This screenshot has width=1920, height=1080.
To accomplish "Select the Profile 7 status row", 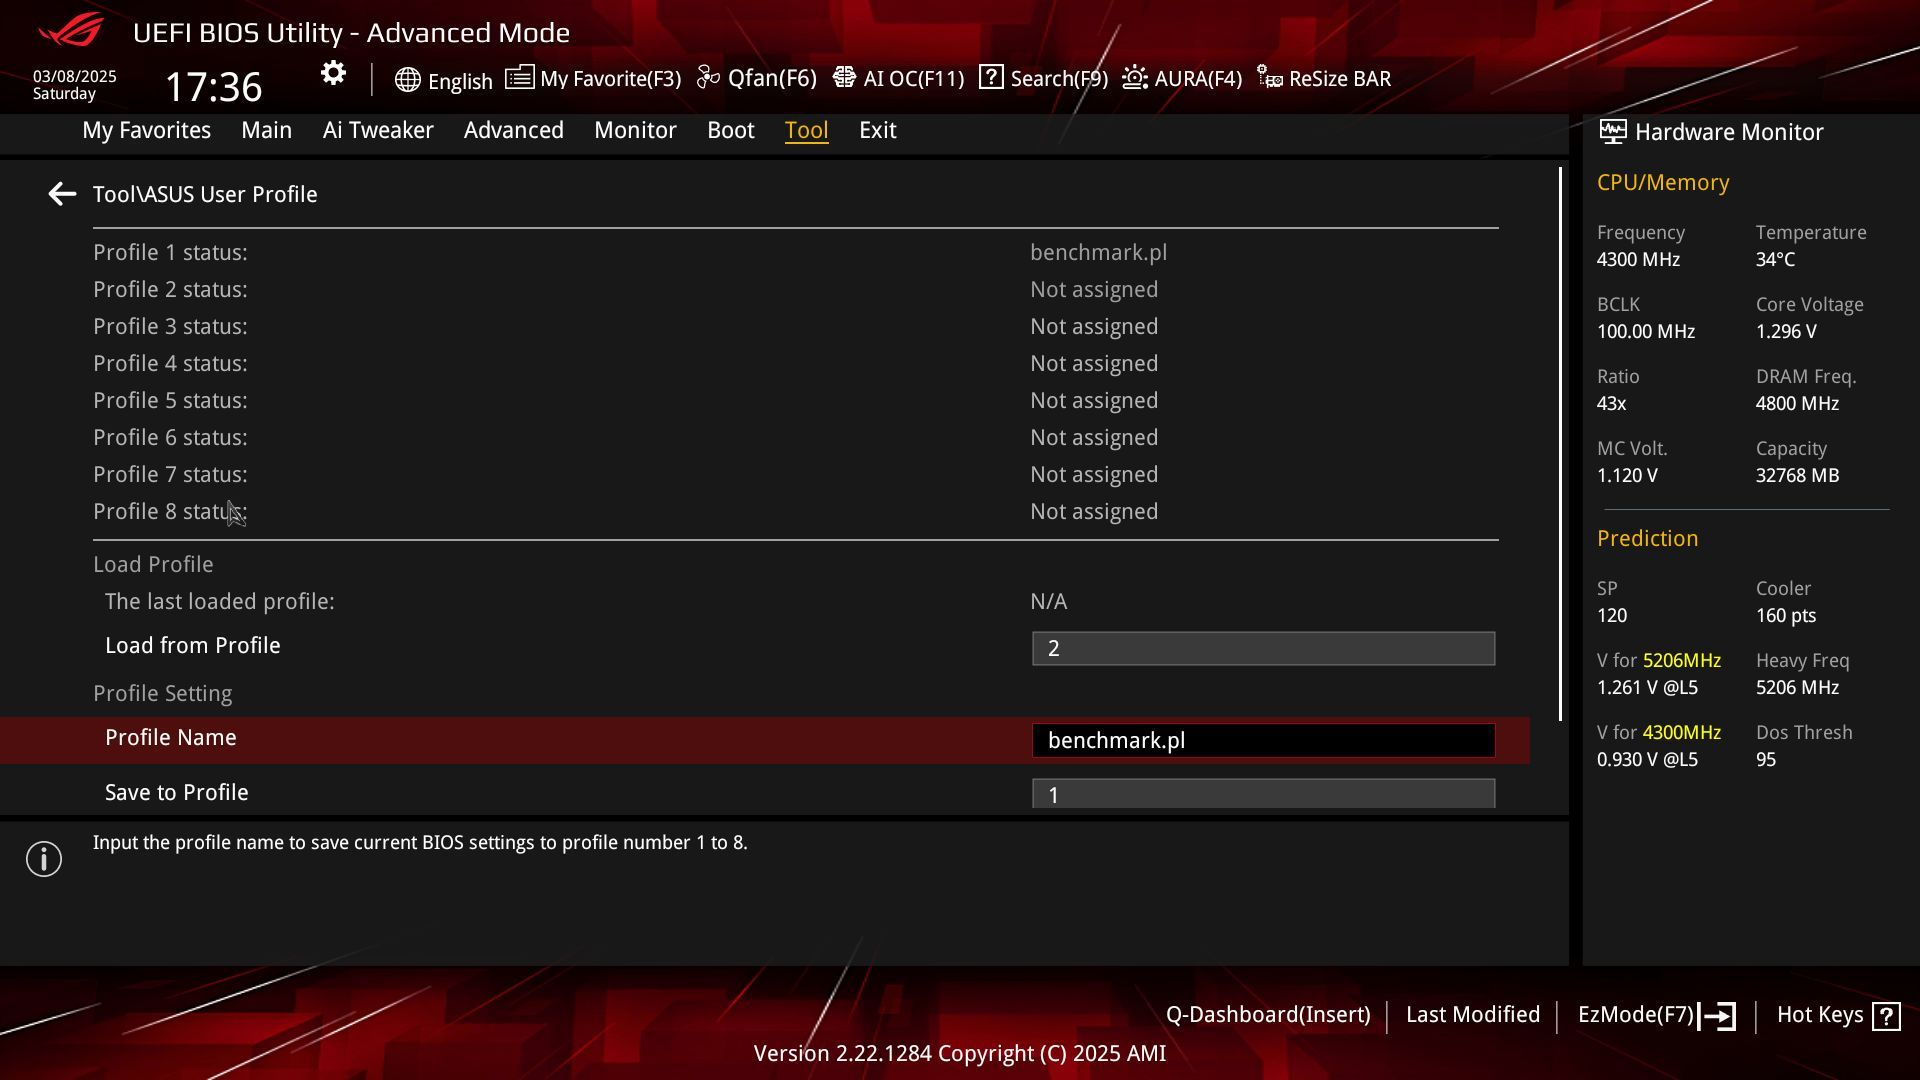I will click(x=795, y=474).
